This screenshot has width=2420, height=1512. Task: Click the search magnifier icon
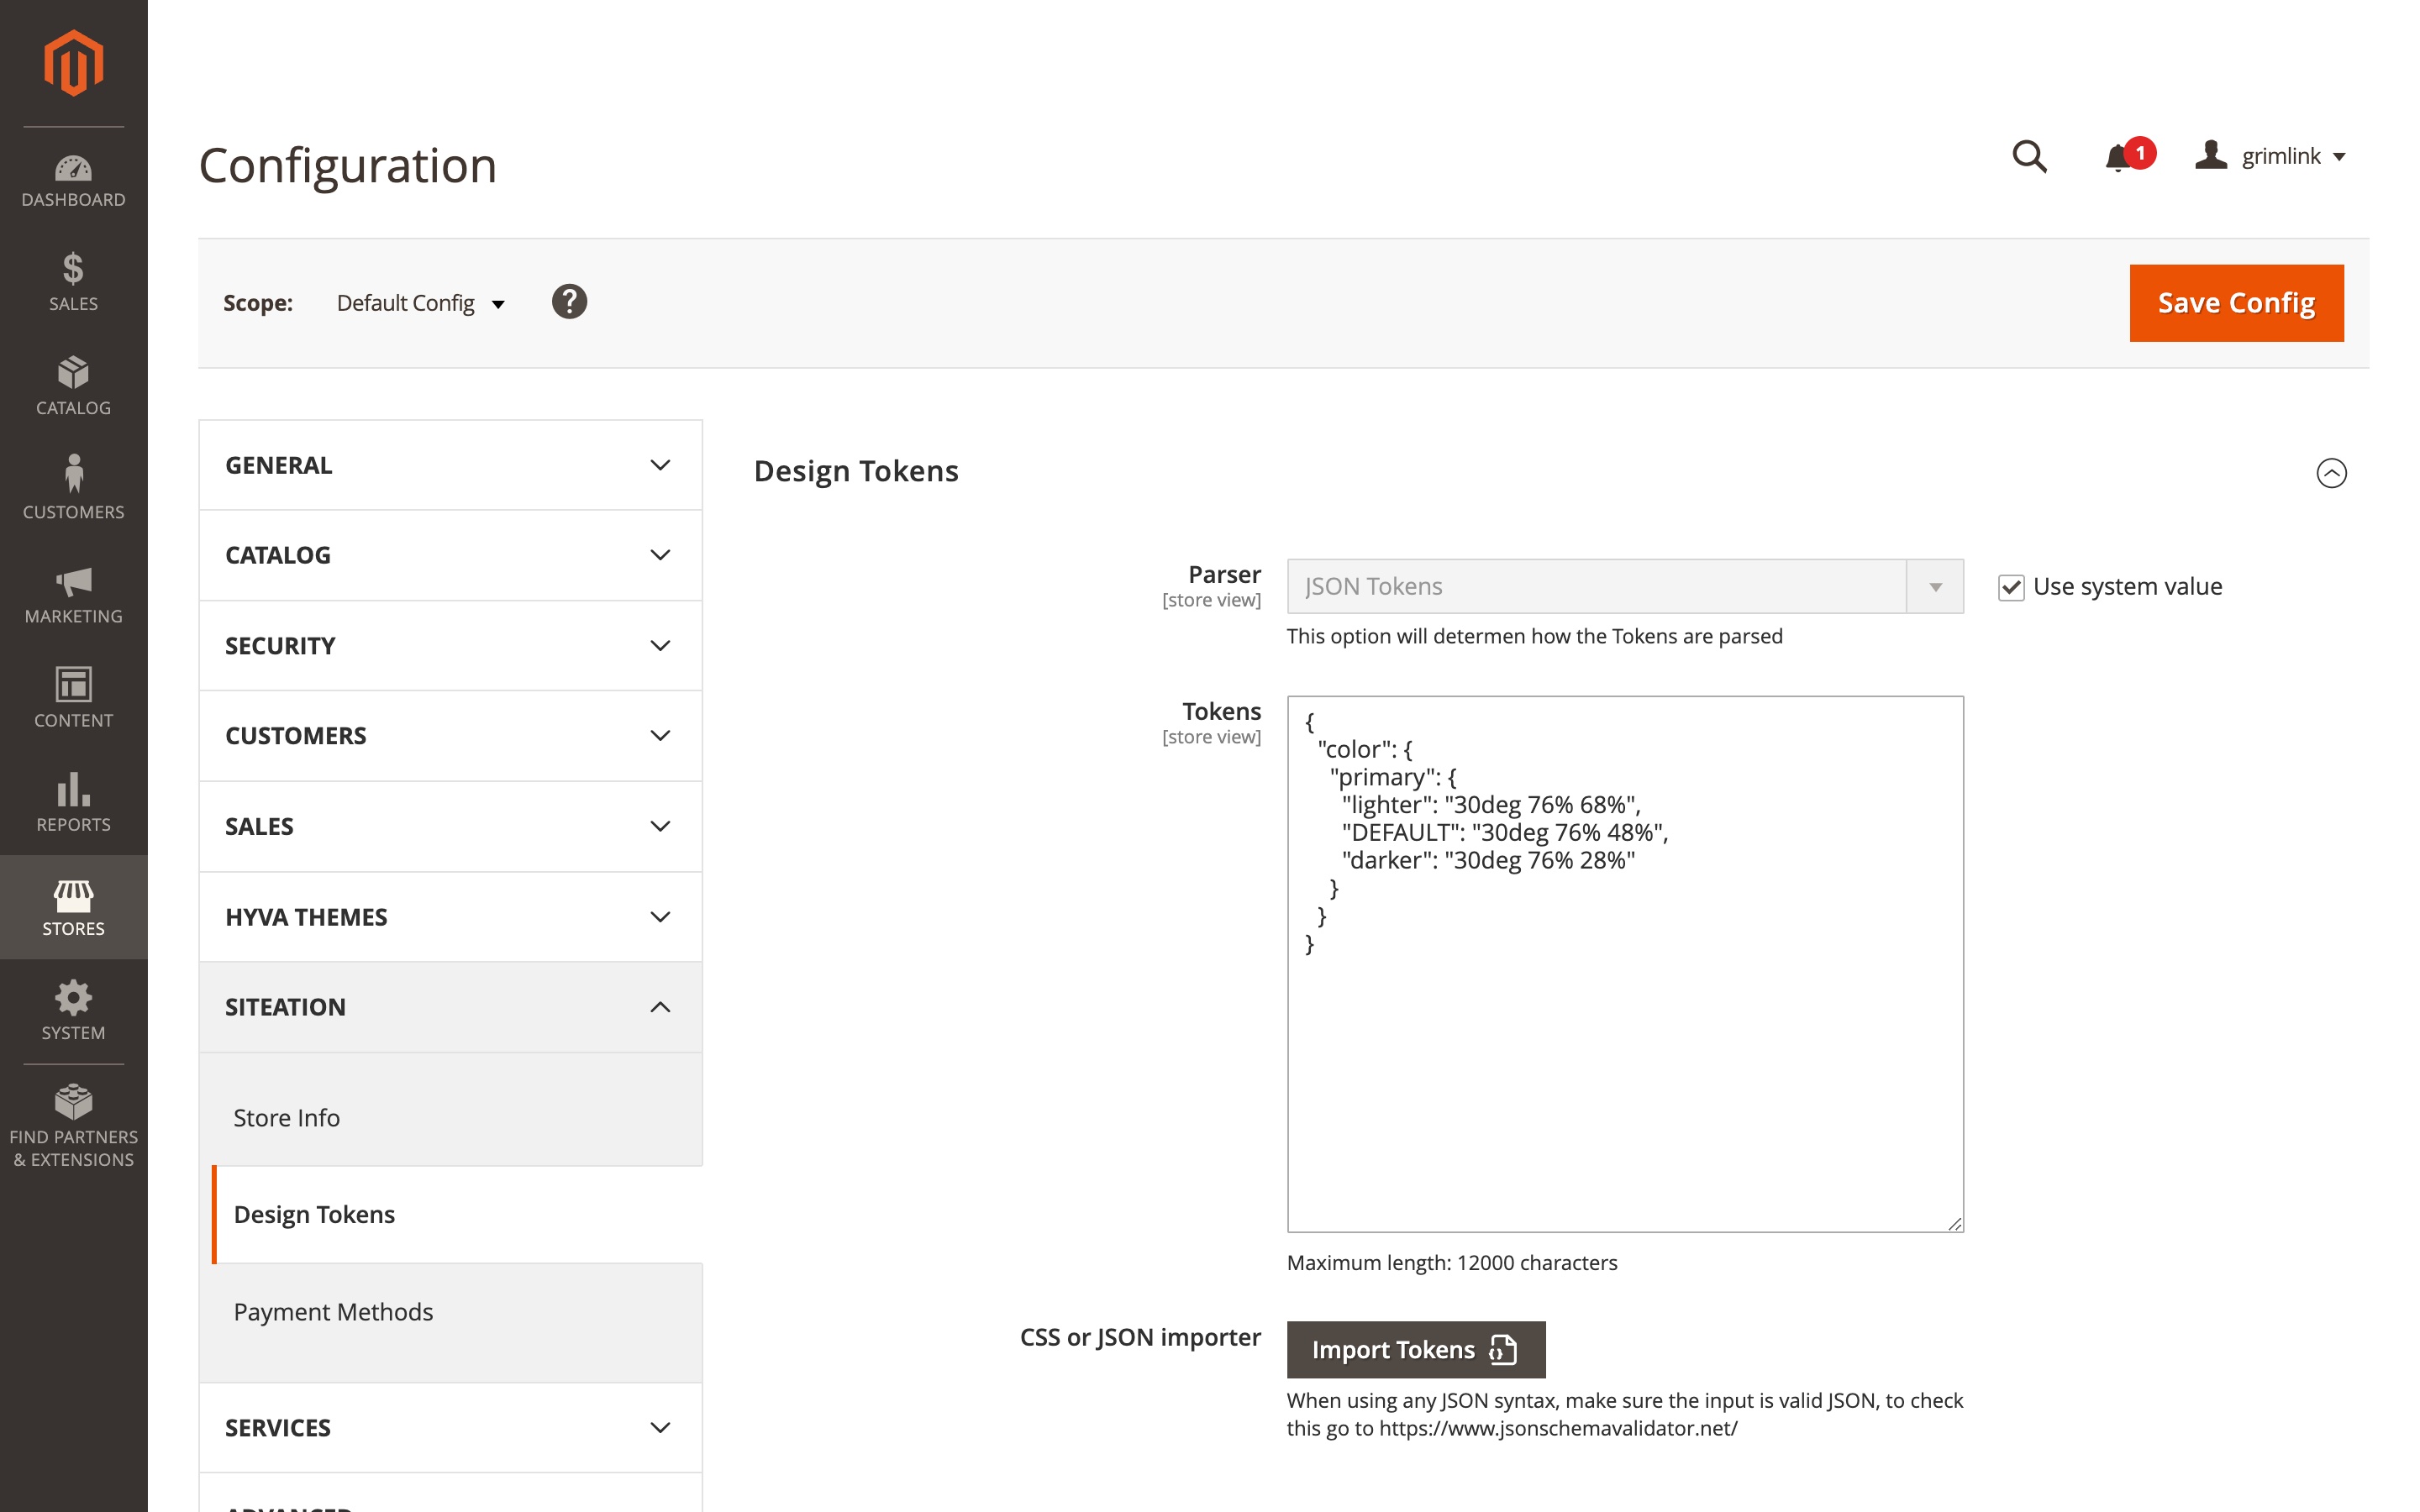[2029, 156]
